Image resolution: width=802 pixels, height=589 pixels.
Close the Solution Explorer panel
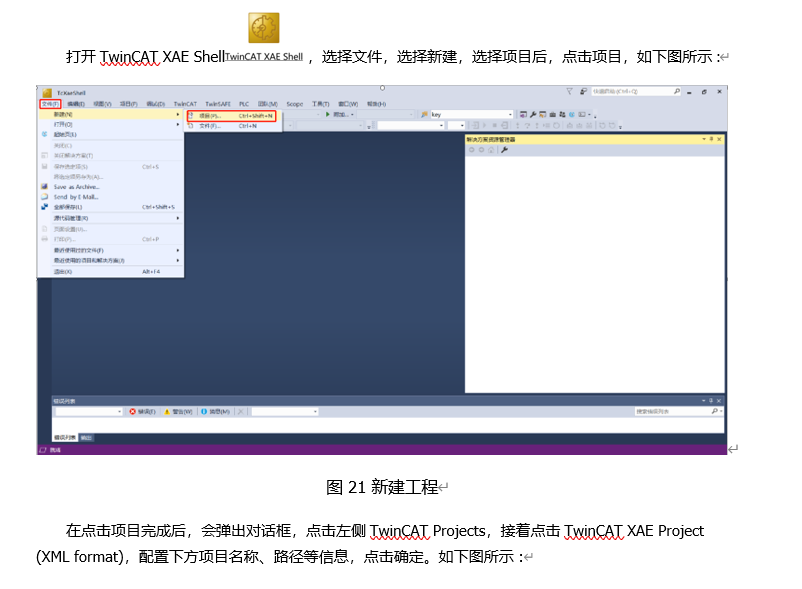[719, 139]
